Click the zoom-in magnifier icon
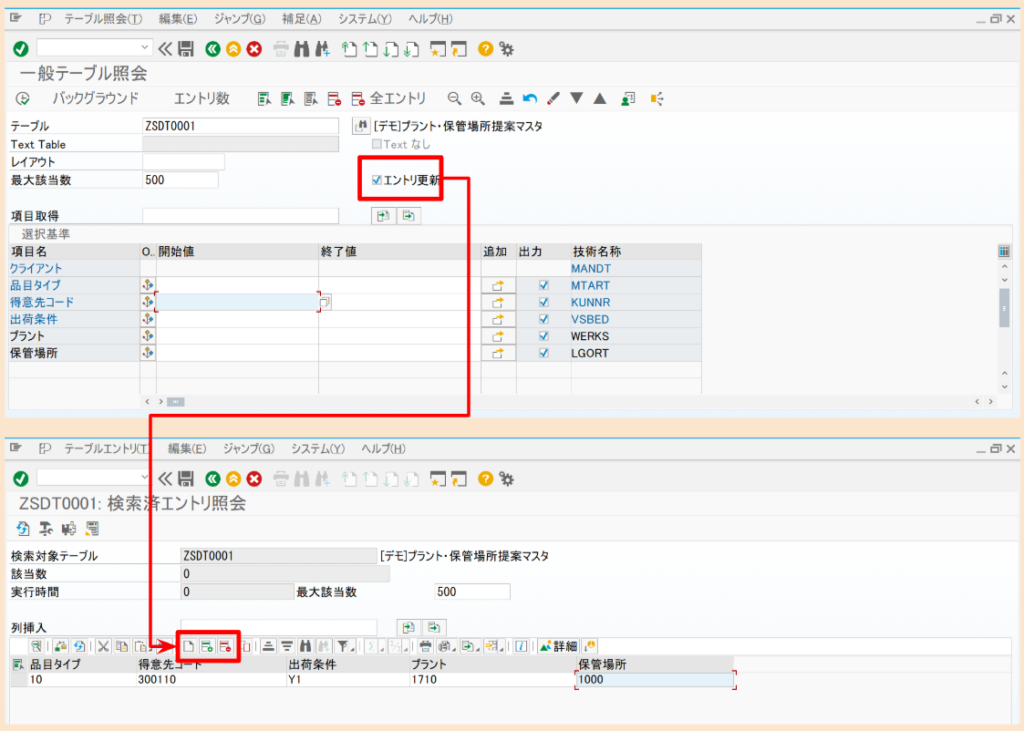The width and height of the screenshot is (1024, 731). click(x=475, y=98)
